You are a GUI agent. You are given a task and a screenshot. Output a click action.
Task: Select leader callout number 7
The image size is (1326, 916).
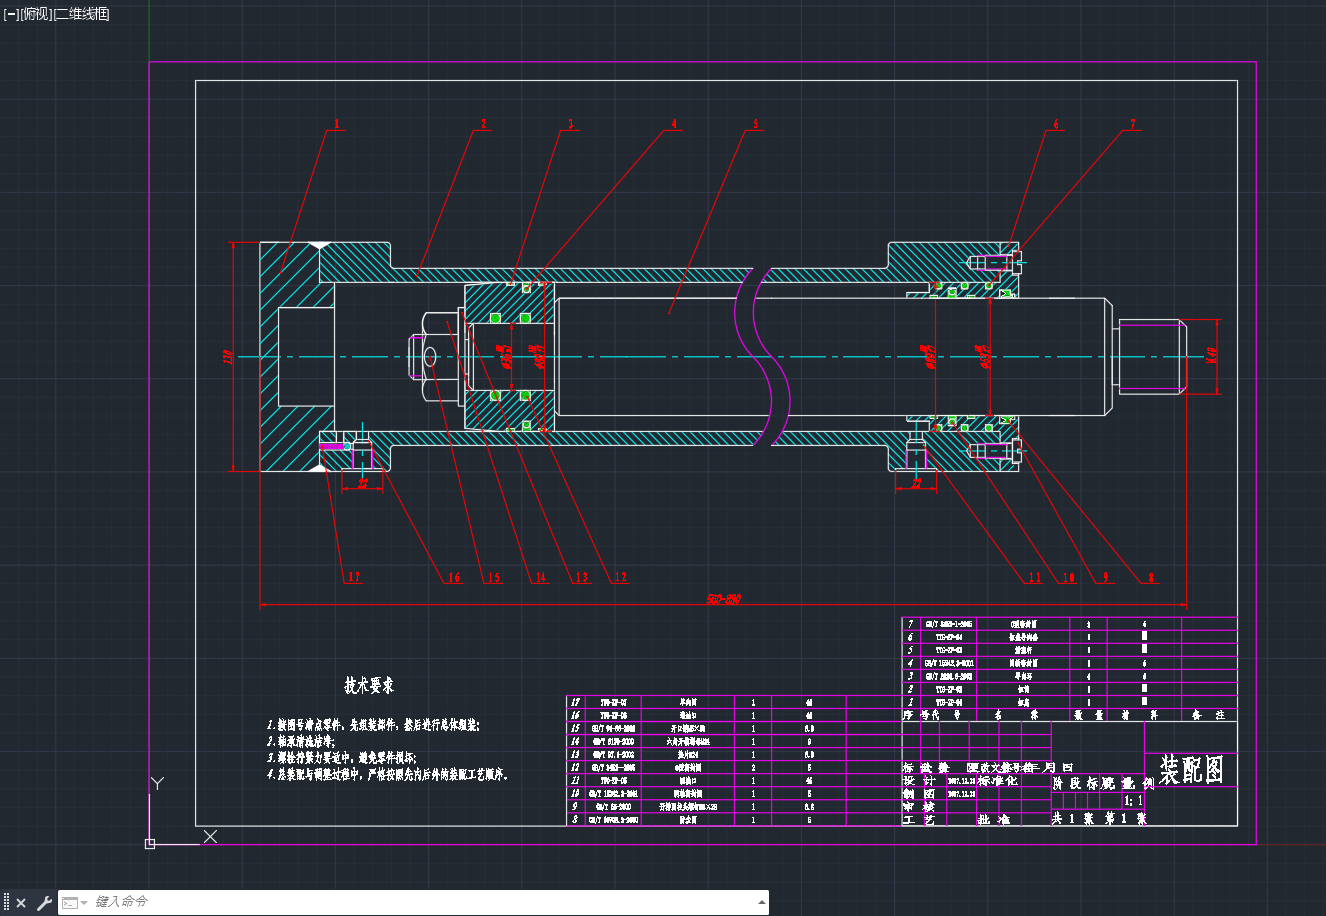[1133, 124]
